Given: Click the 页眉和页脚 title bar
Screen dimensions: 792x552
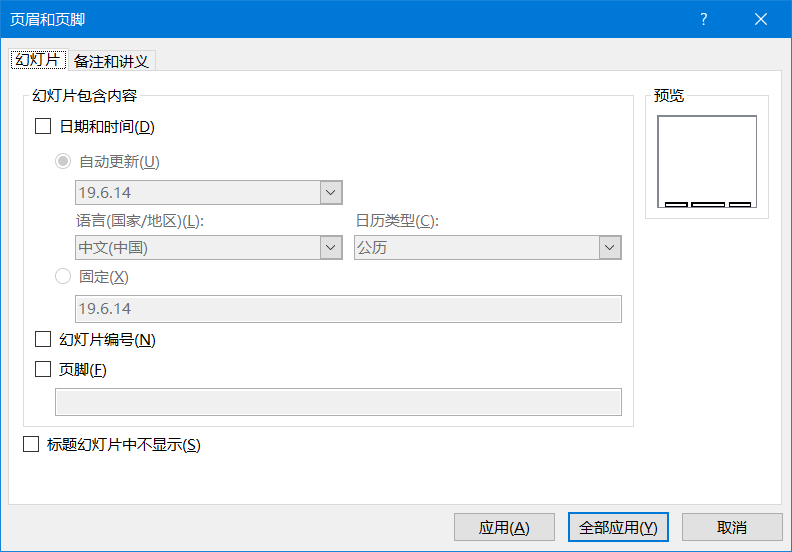Looking at the screenshot, I should coord(300,20).
